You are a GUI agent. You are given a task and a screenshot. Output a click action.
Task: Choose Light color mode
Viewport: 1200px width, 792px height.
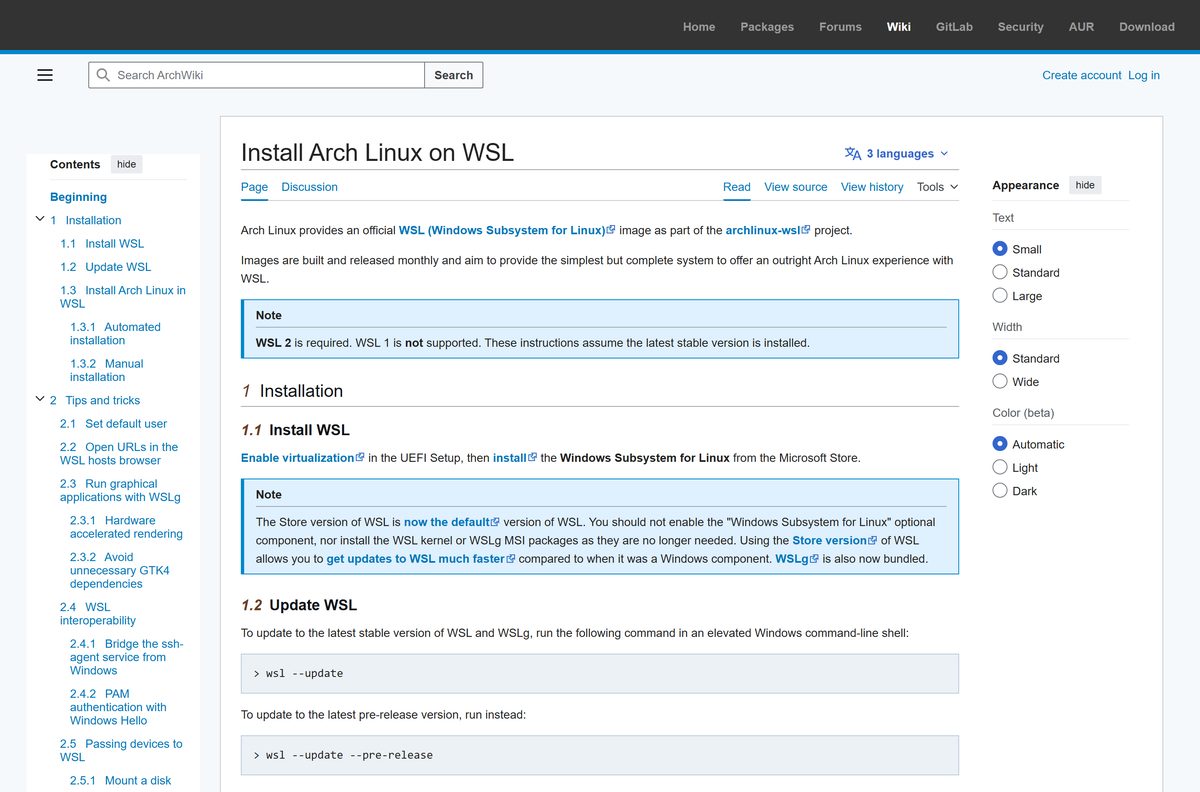[x=1000, y=467]
